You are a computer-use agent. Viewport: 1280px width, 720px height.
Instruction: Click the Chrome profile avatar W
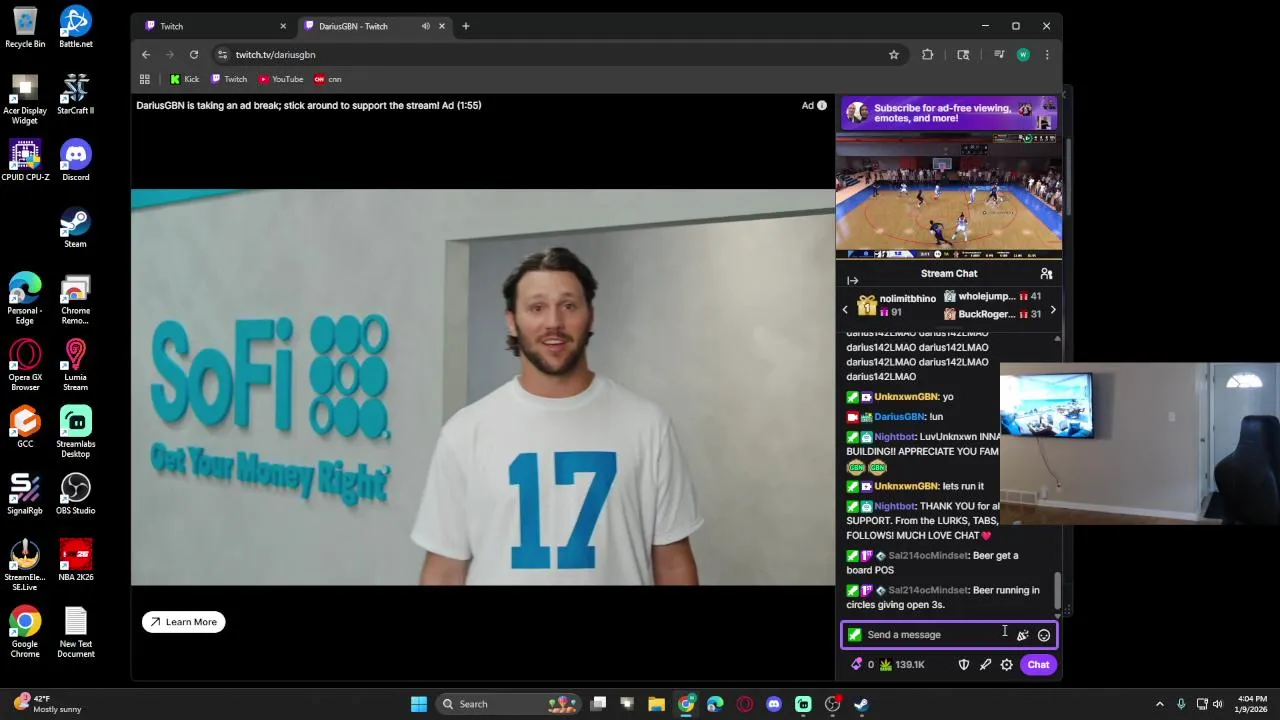1023,55
